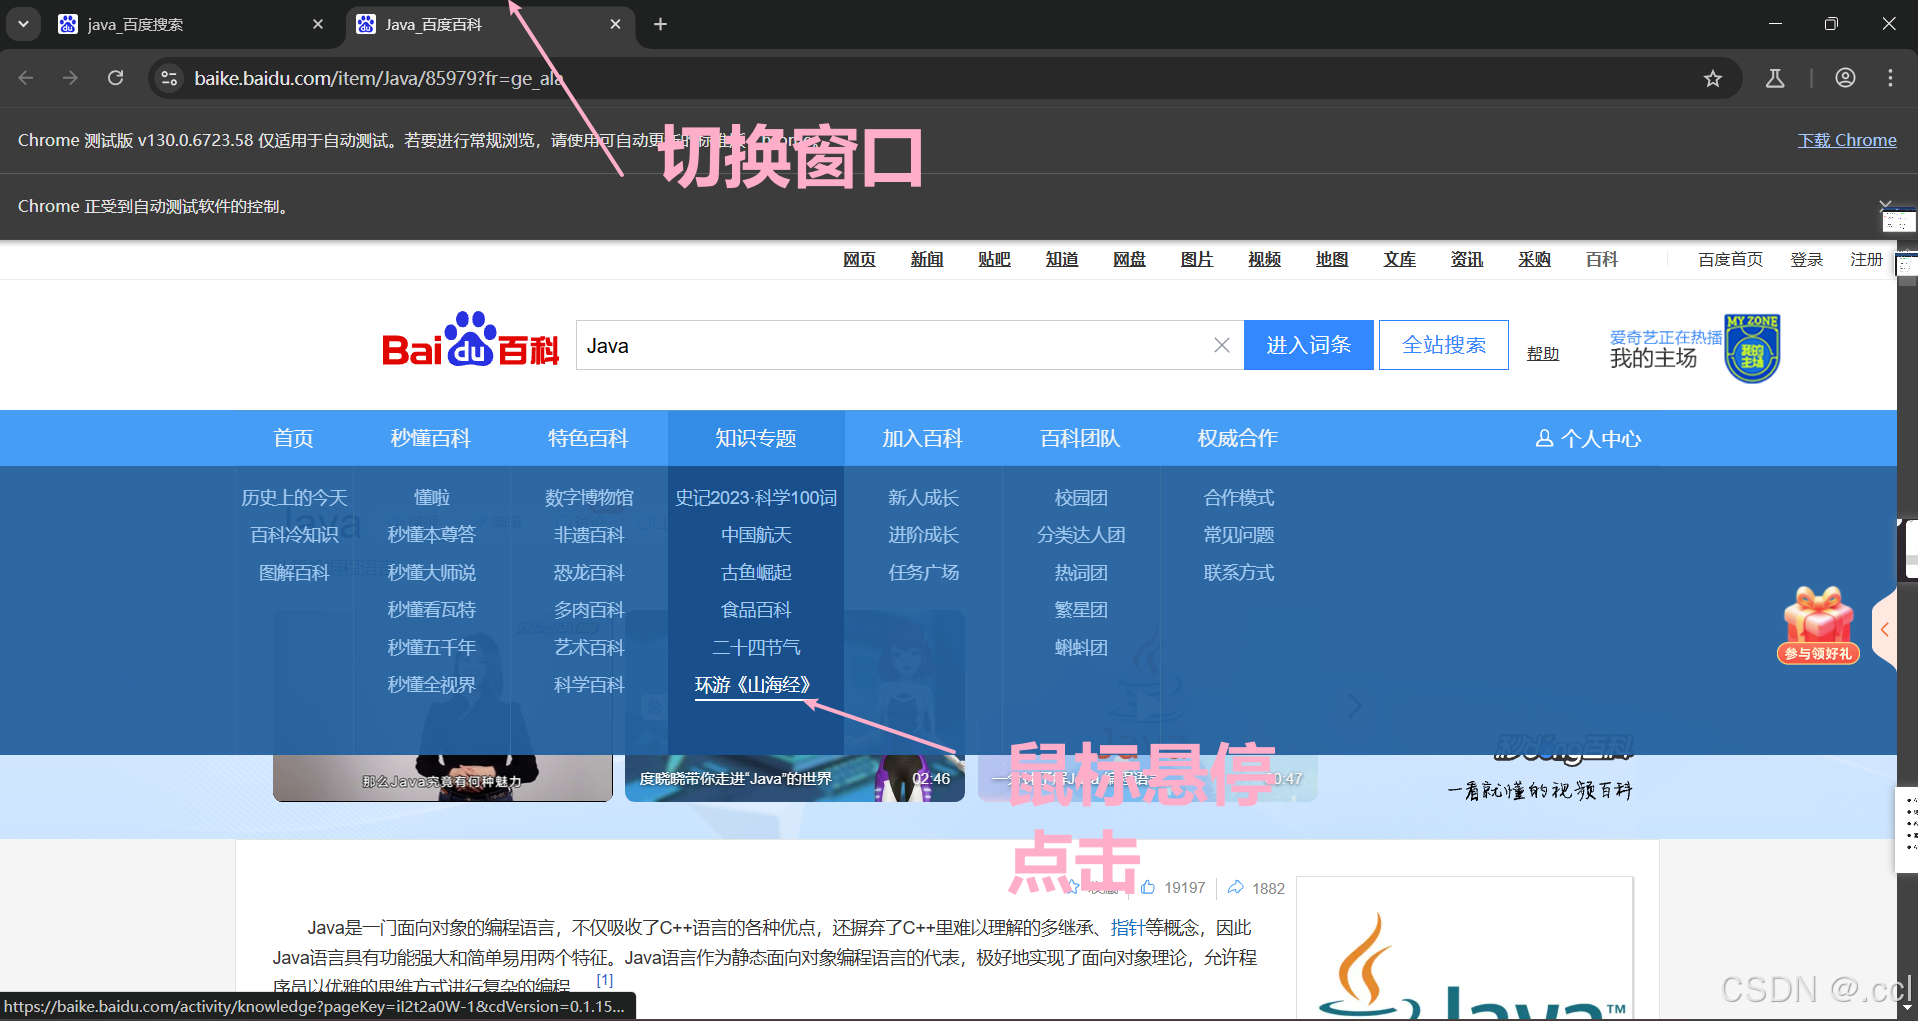Select the 秒懂百科 menu item
Screen dimensions: 1918x1021
[431, 438]
